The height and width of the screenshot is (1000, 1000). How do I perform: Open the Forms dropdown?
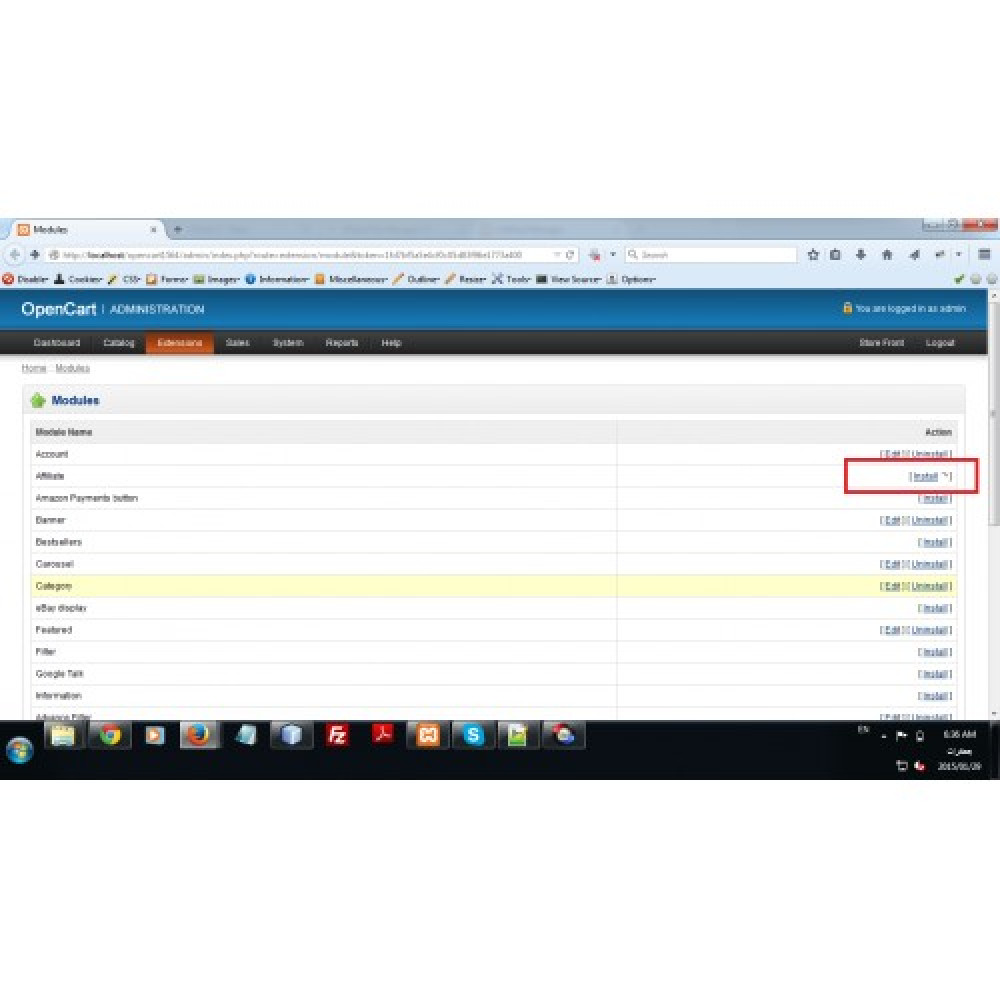point(168,279)
